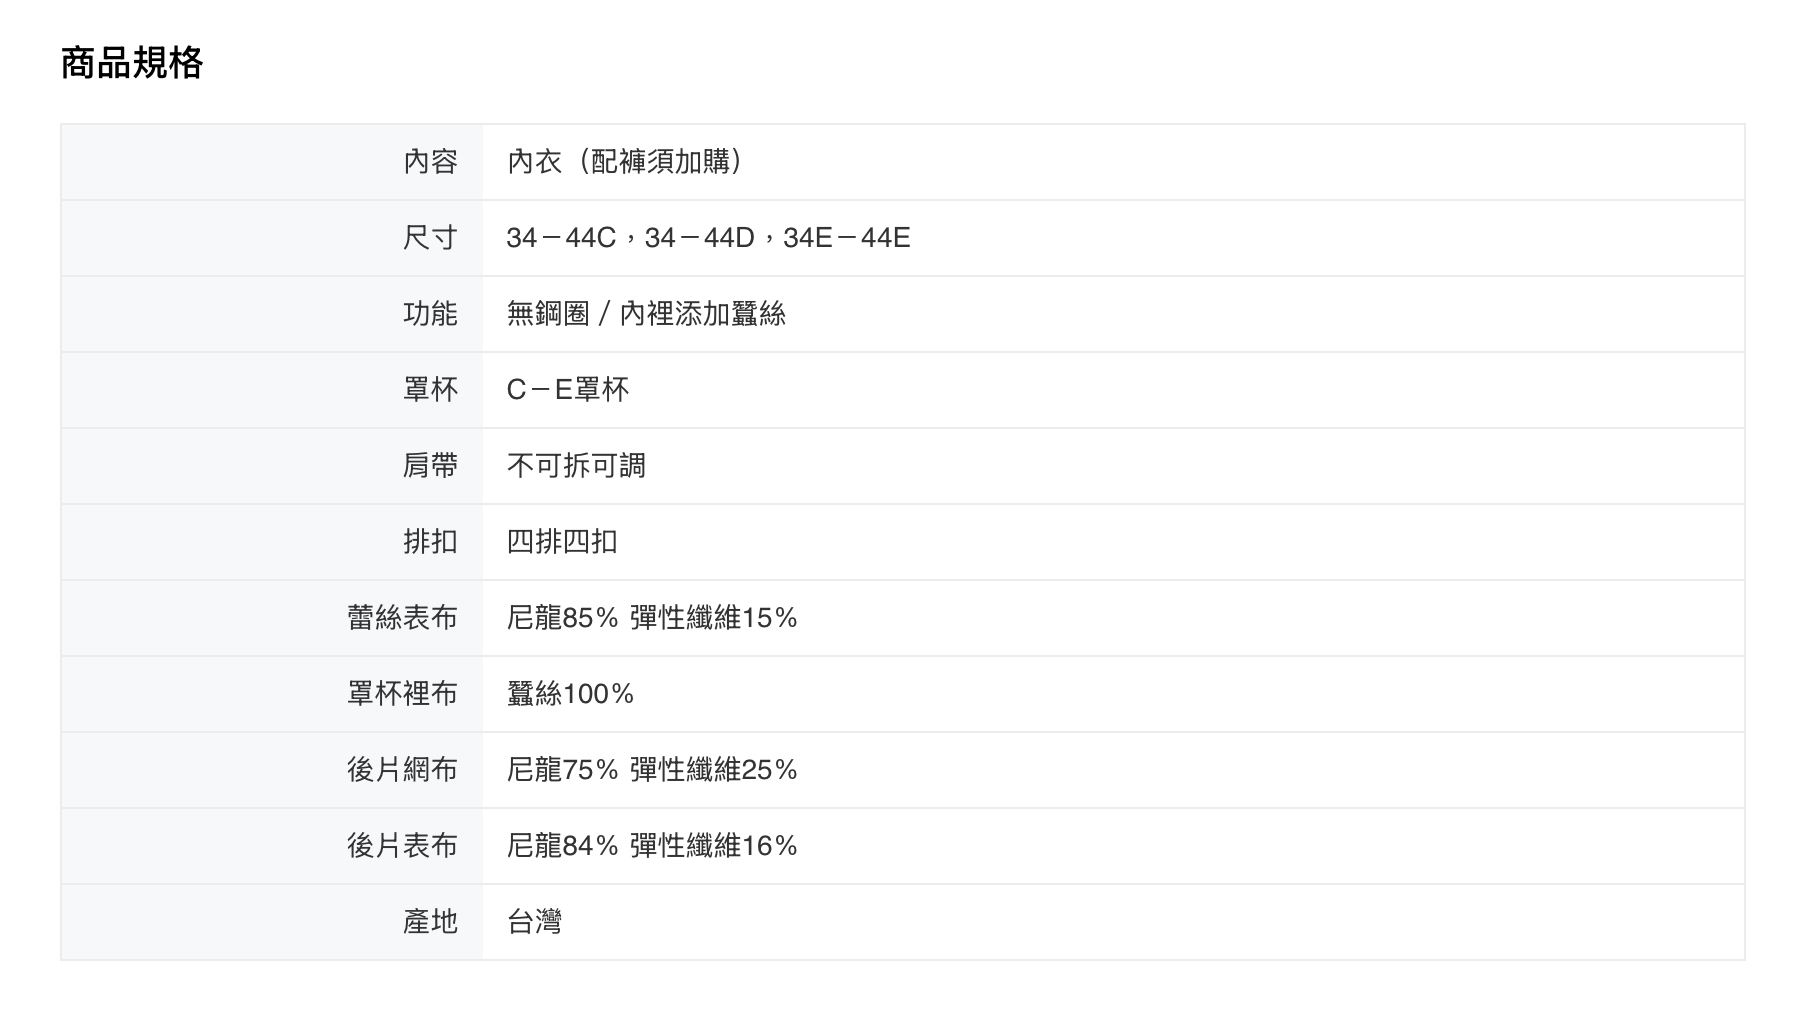Click the 內容 row label
The width and height of the screenshot is (1809, 1031).
430,162
